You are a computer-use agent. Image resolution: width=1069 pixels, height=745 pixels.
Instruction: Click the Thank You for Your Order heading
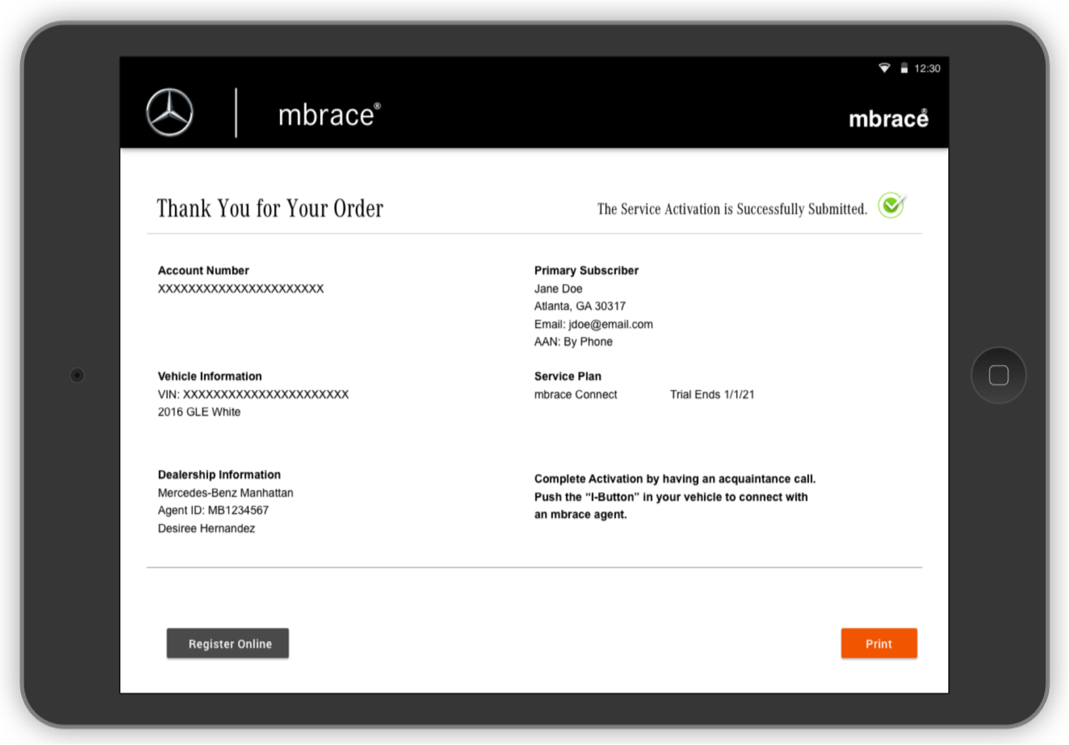(x=270, y=209)
